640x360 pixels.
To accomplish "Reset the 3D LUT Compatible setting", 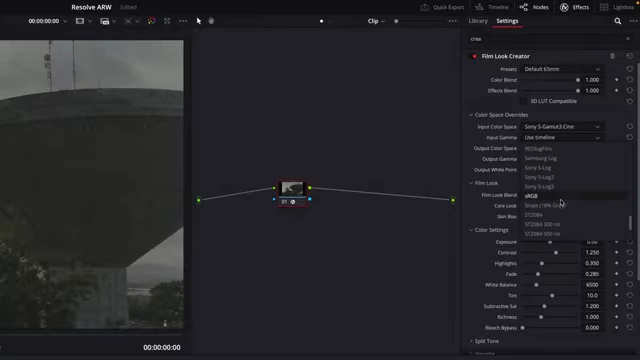I will click(x=629, y=101).
